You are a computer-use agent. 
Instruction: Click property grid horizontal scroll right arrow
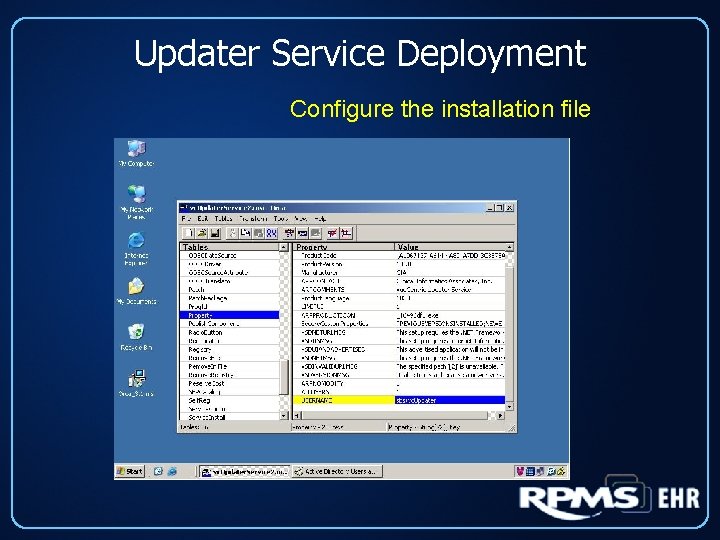(501, 416)
